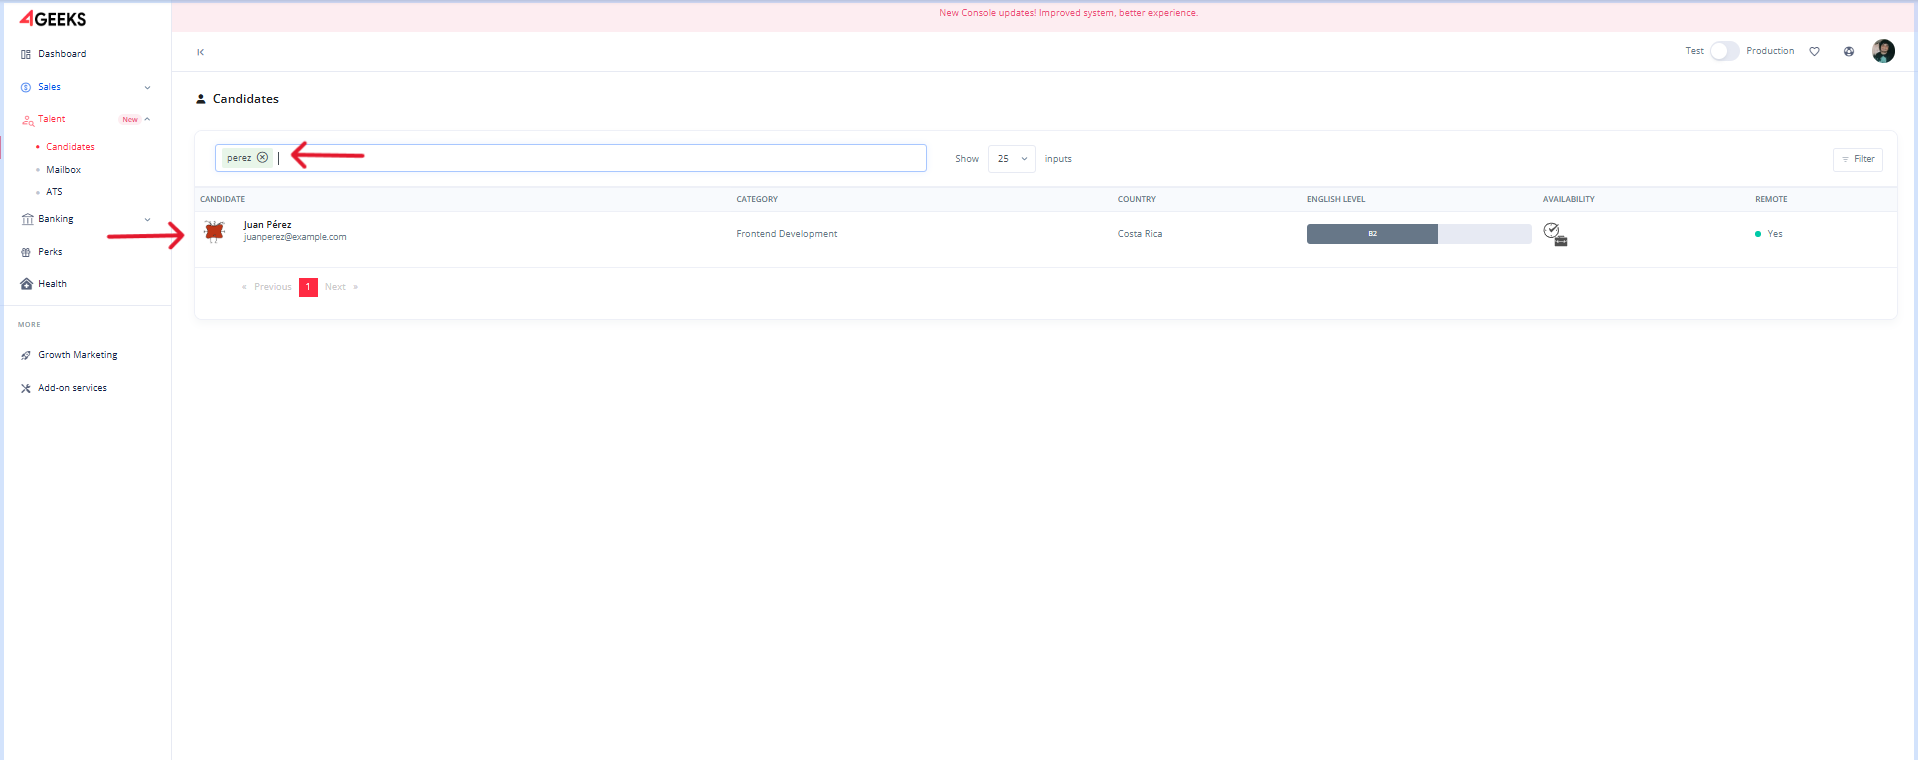The height and width of the screenshot is (760, 1918).
Task: Click Juan Pérez's candidate avatar
Action: point(214,232)
